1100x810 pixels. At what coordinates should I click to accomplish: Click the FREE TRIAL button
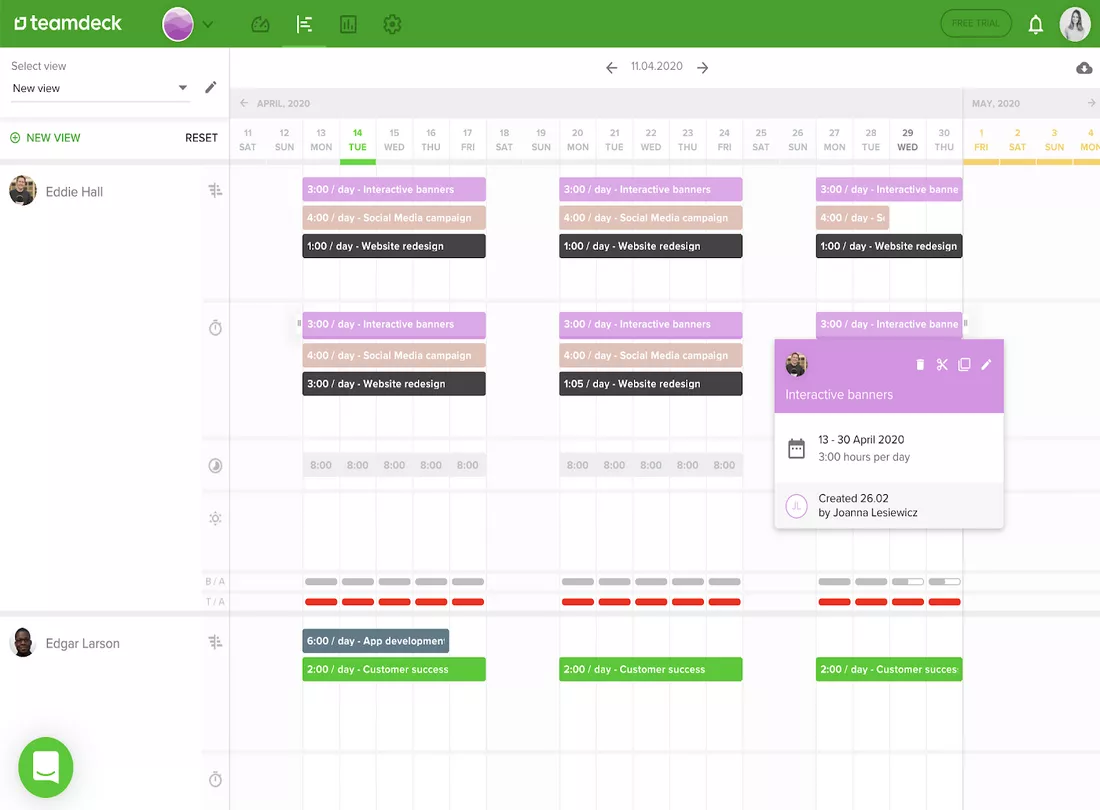[x=975, y=23]
